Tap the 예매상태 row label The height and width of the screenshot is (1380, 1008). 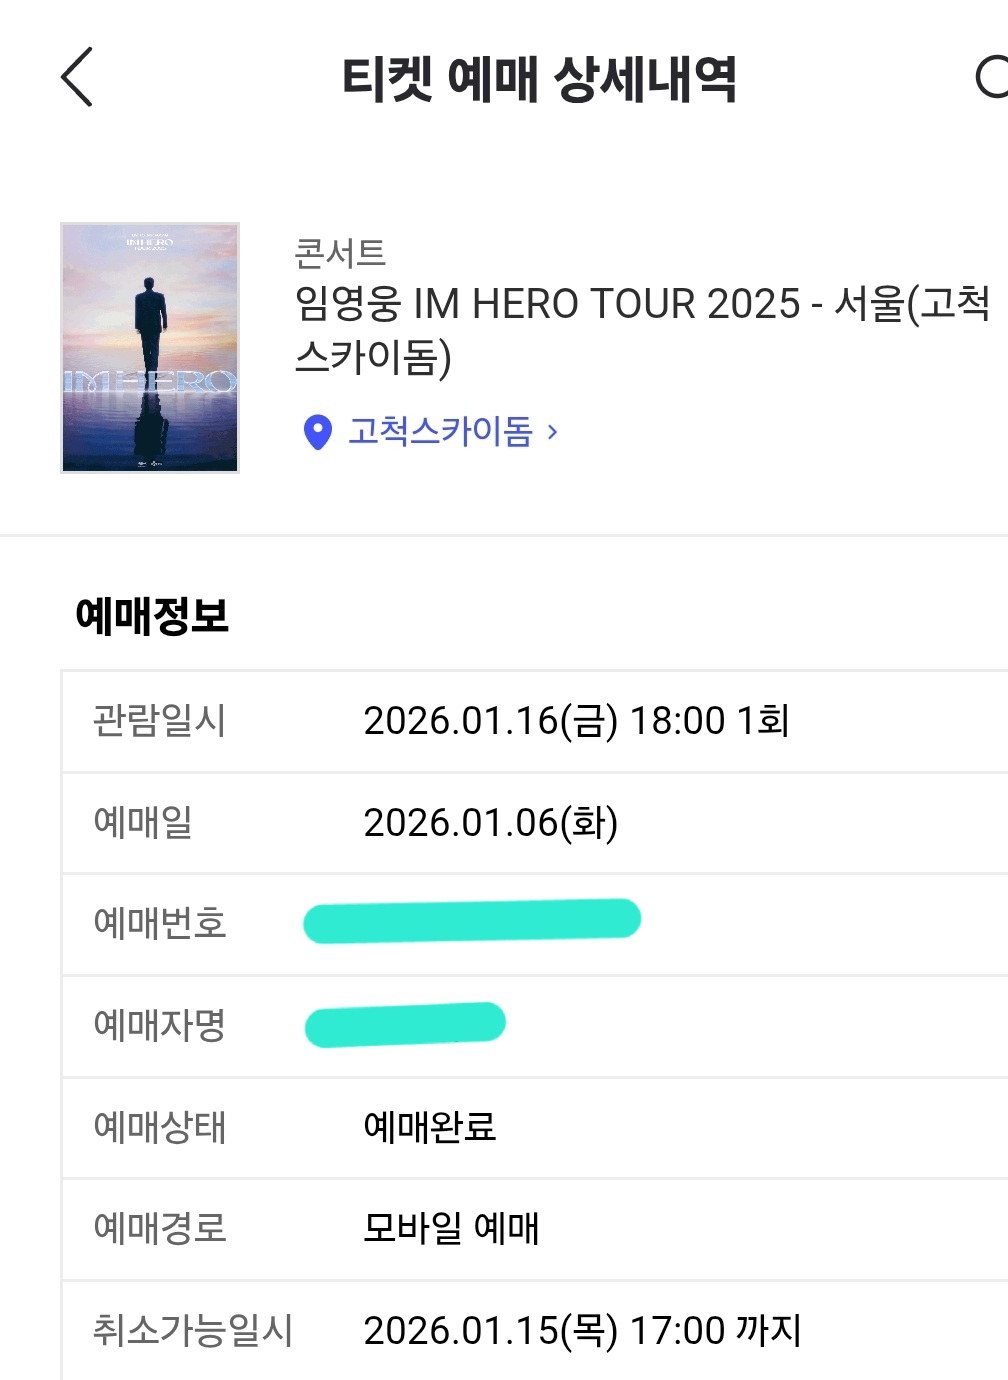click(x=159, y=1127)
